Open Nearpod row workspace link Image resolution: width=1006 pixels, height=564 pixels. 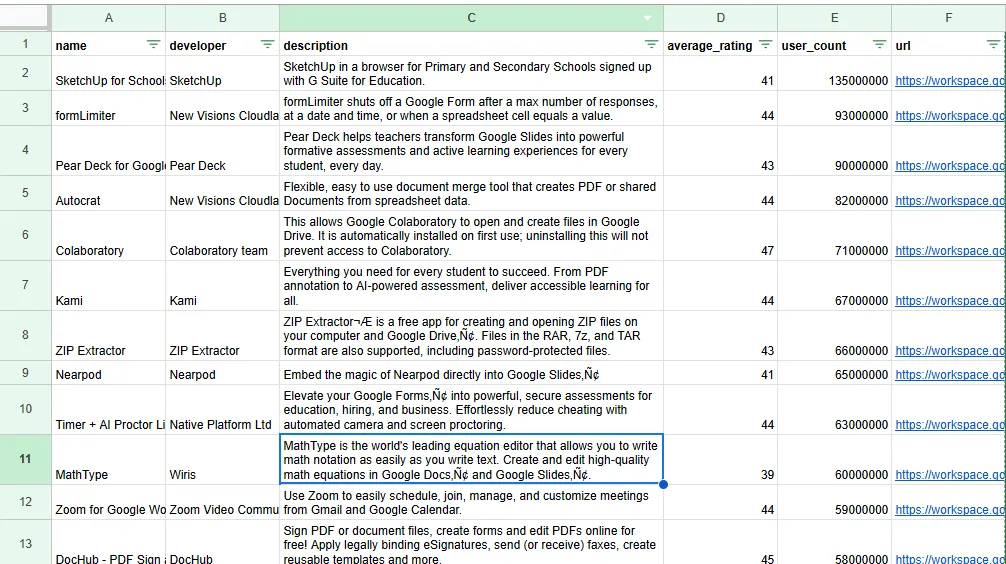(950, 375)
